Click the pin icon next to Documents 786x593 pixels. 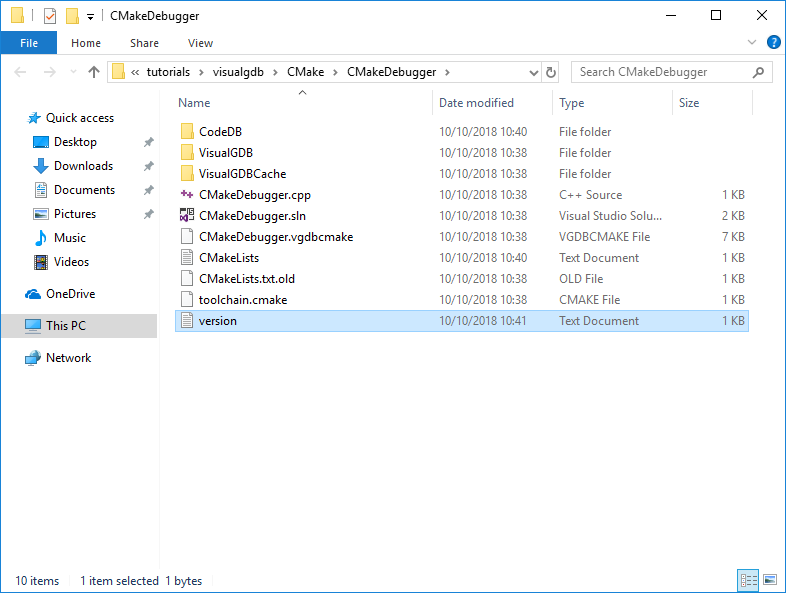(148, 190)
